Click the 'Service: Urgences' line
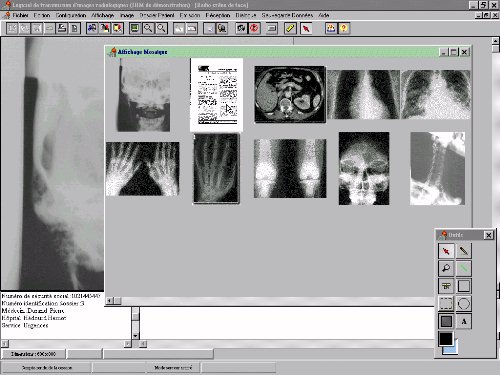 pyautogui.click(x=25, y=325)
